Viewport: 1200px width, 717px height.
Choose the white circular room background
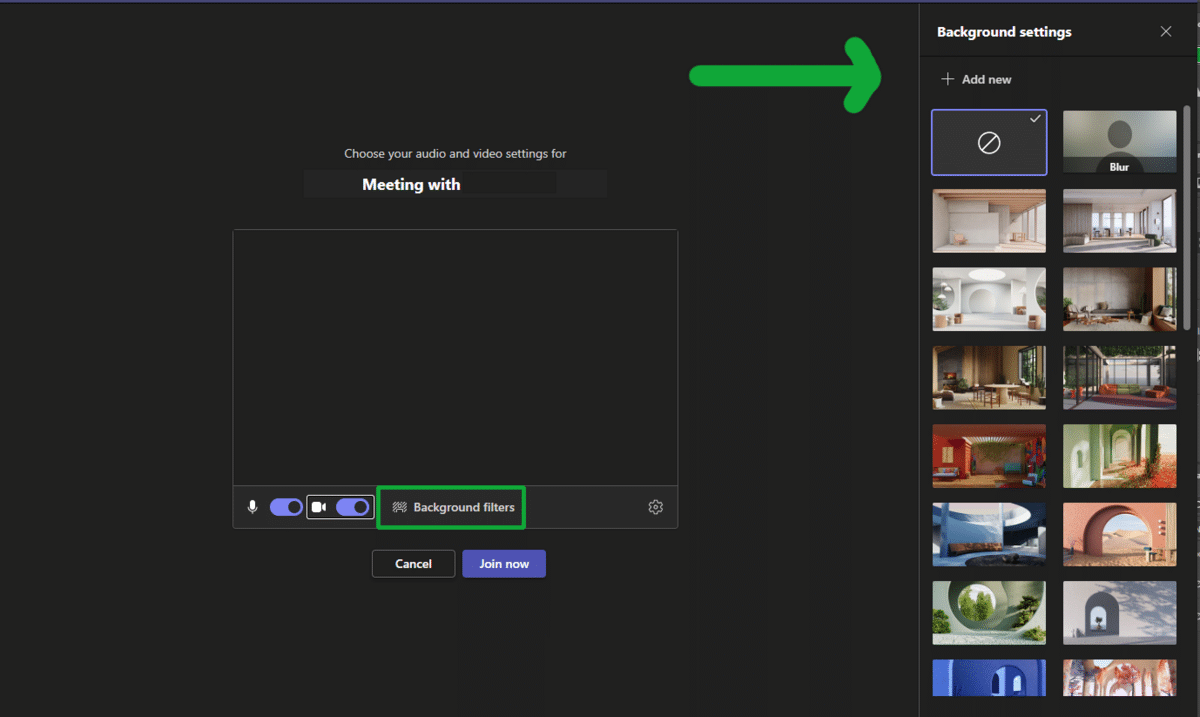(989, 299)
